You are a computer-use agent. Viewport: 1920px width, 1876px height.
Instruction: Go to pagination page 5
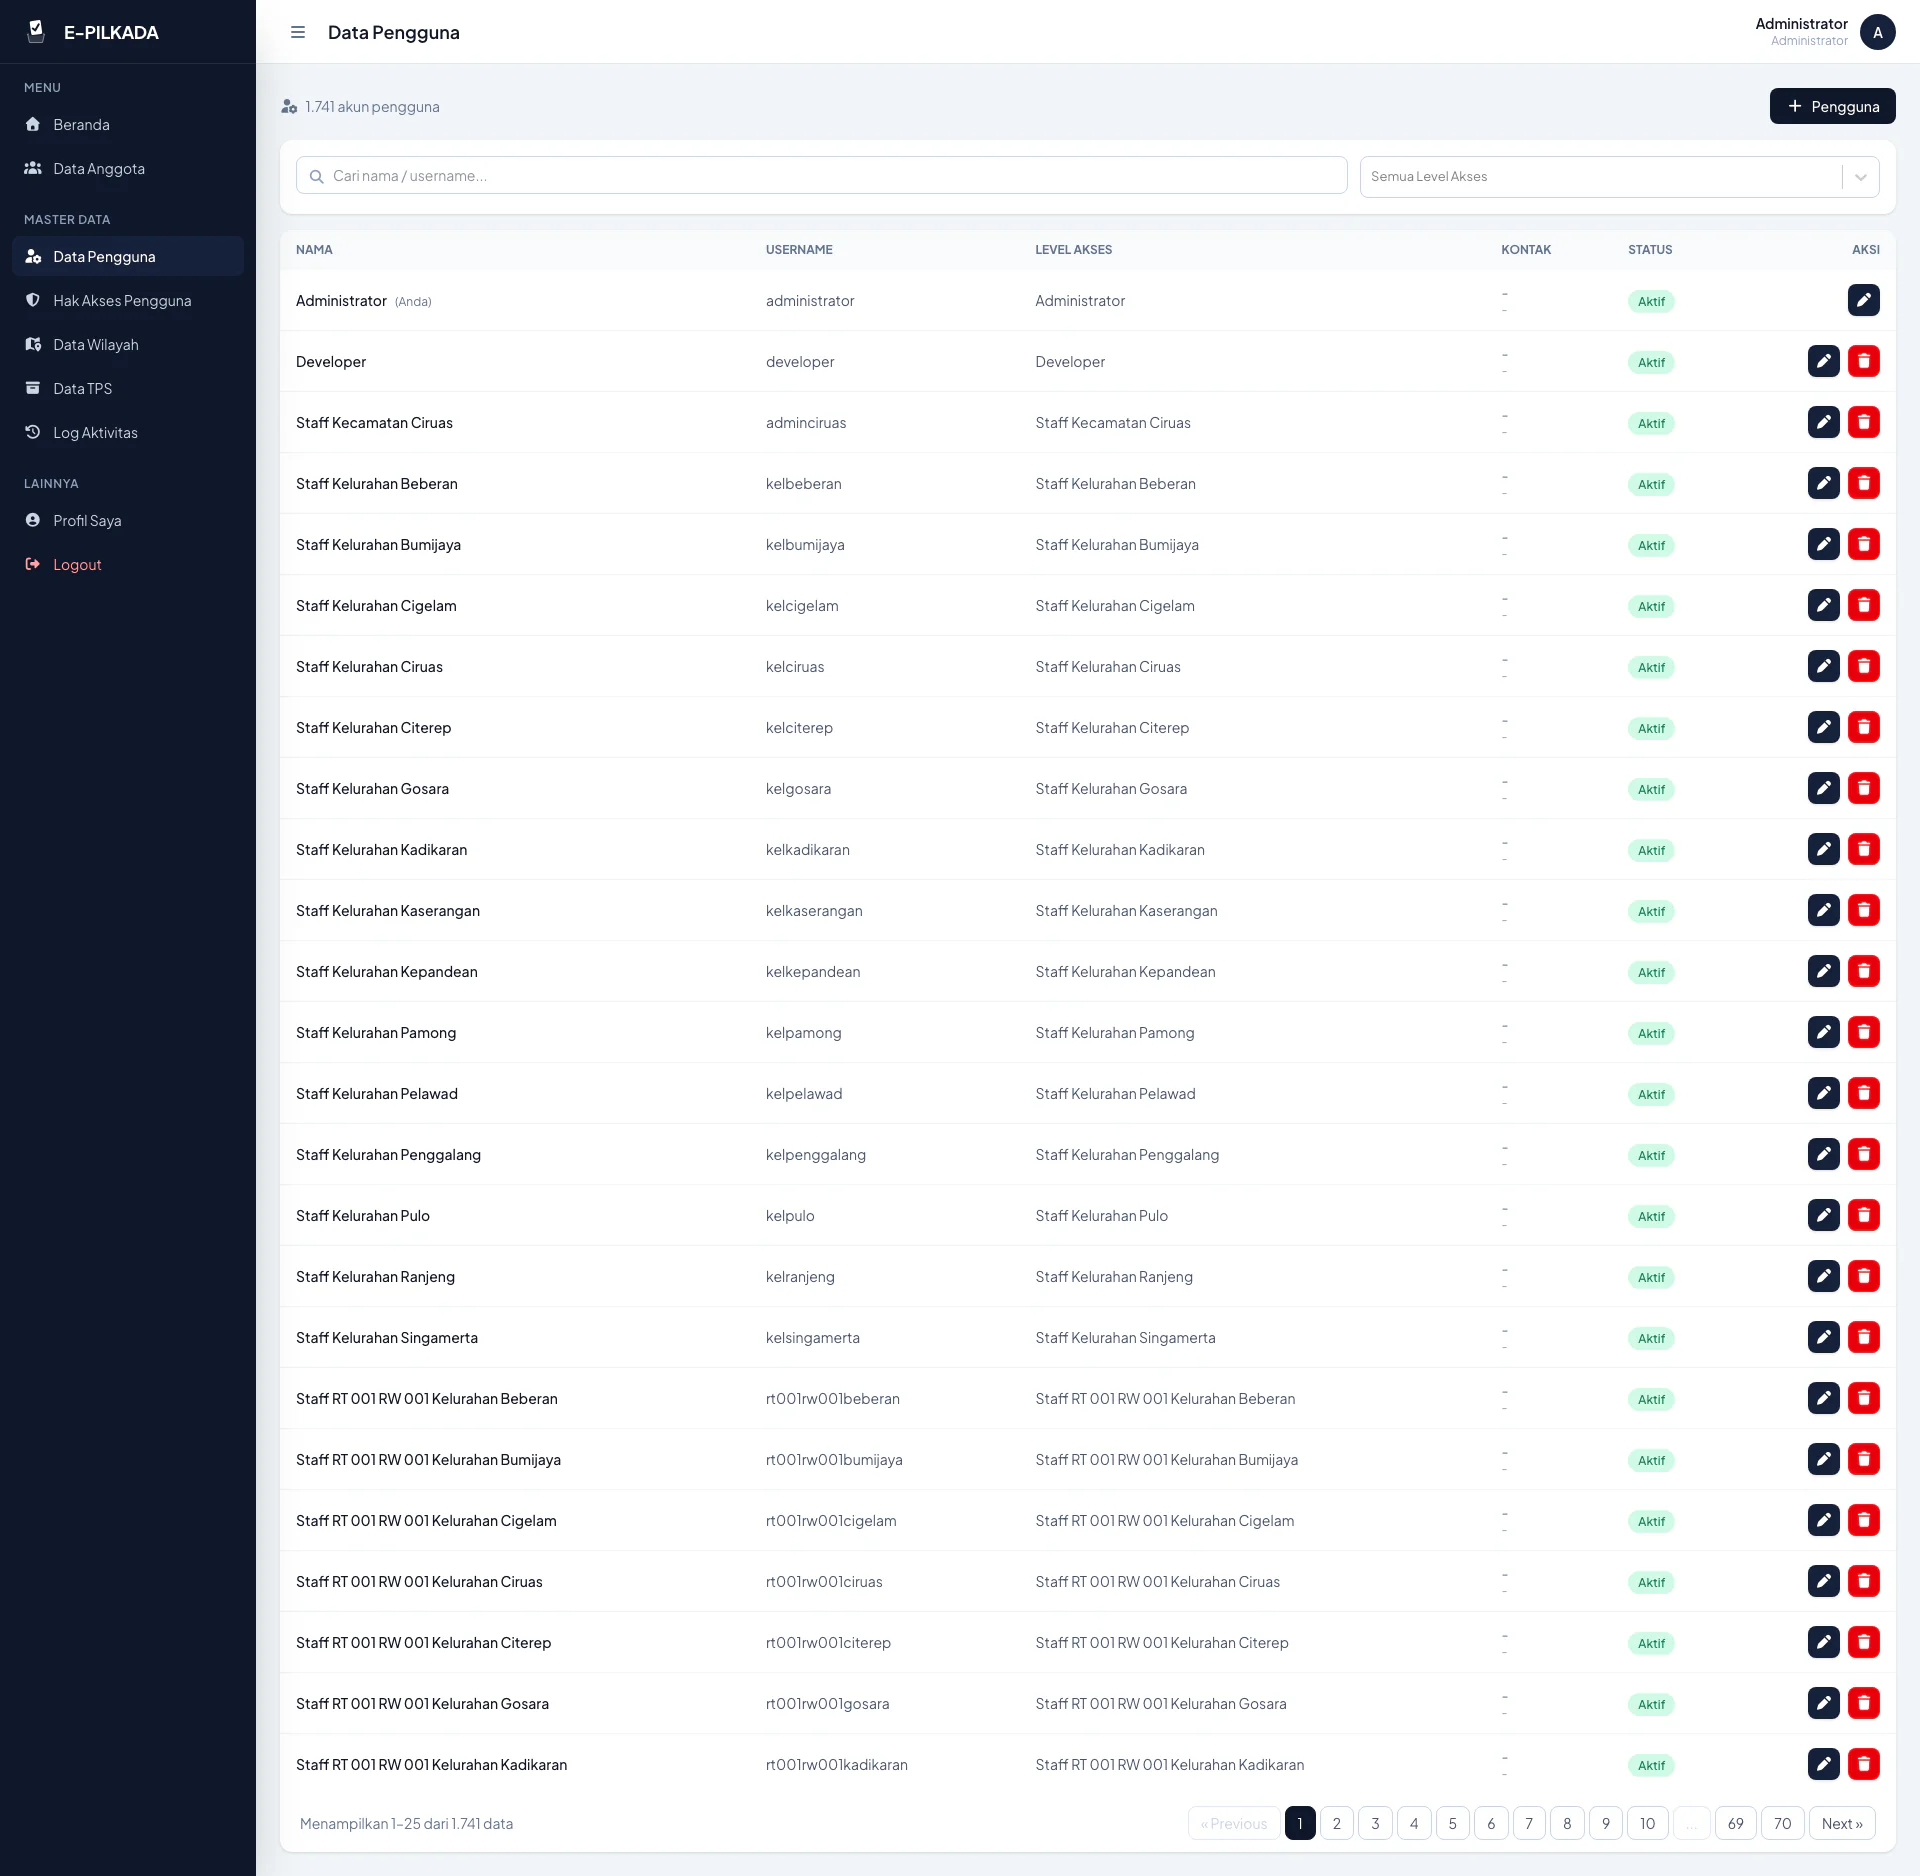[x=1453, y=1823]
